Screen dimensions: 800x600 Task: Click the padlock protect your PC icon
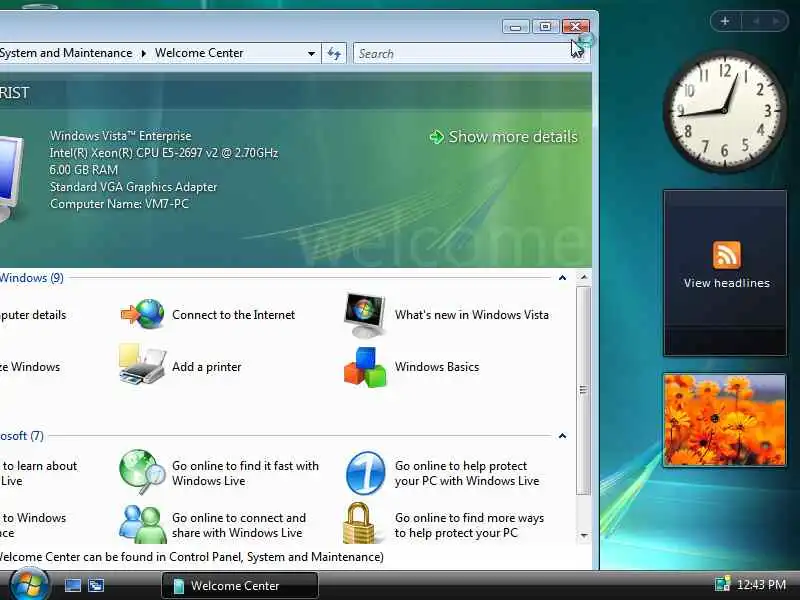(x=360, y=523)
